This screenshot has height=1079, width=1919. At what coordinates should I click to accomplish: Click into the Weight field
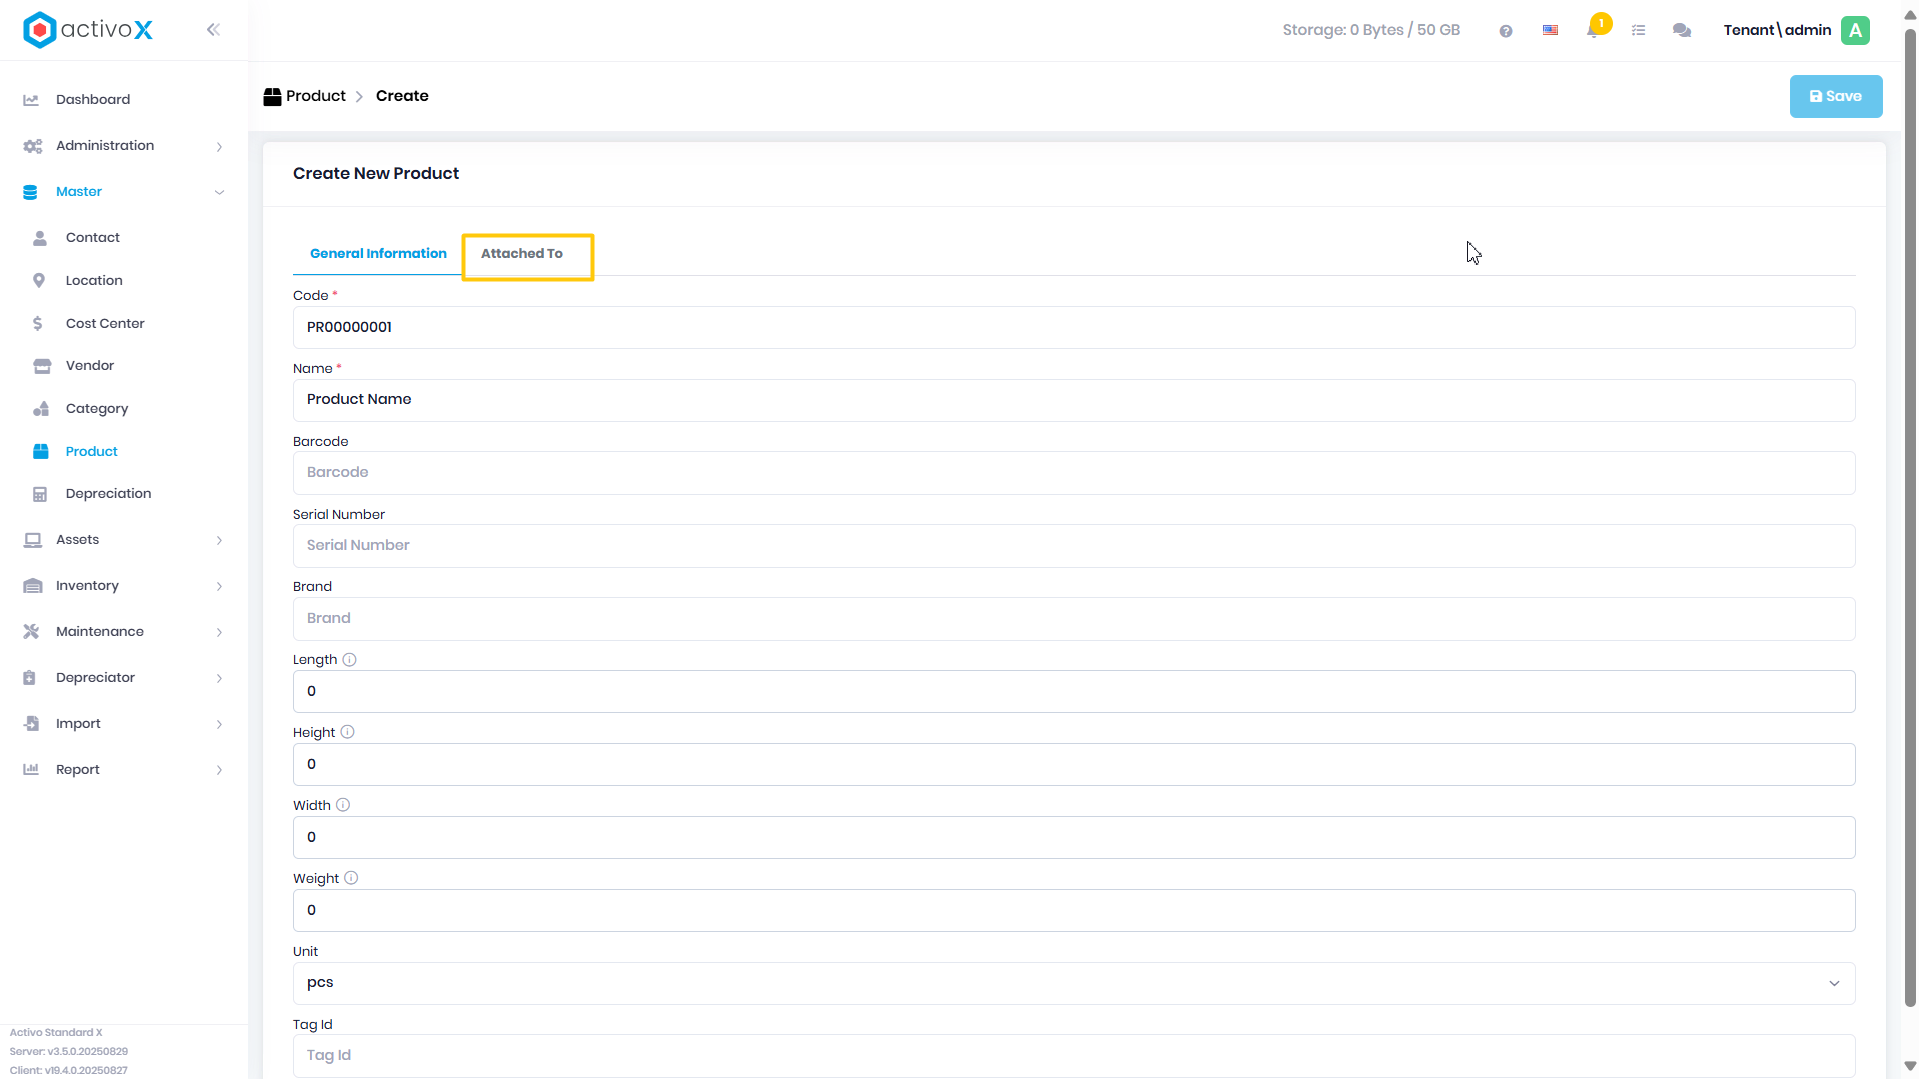click(1073, 911)
